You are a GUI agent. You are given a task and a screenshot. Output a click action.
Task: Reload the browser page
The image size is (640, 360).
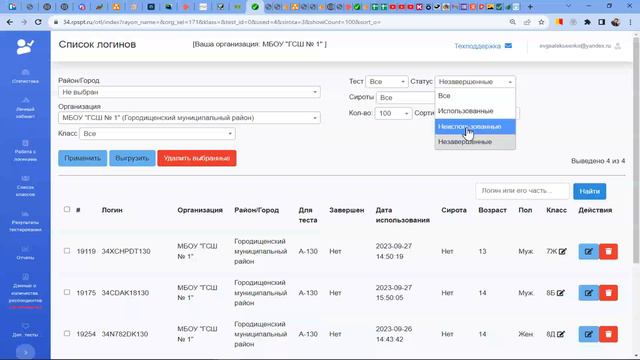tap(38, 22)
